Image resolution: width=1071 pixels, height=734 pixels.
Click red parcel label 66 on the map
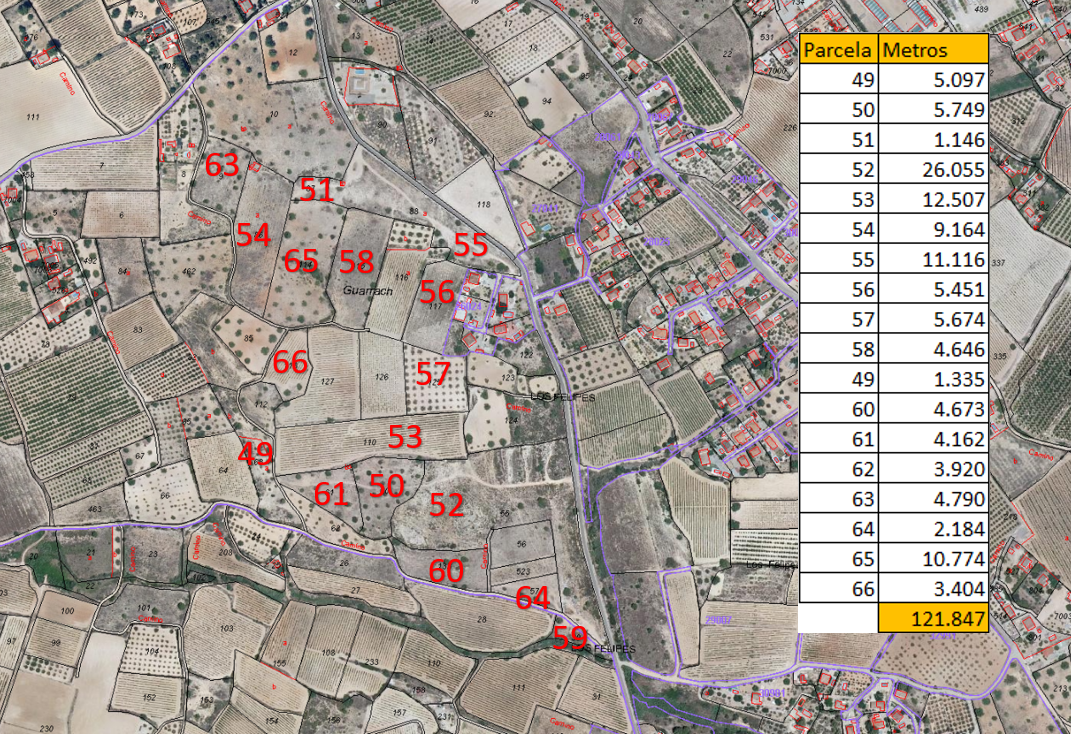(290, 362)
